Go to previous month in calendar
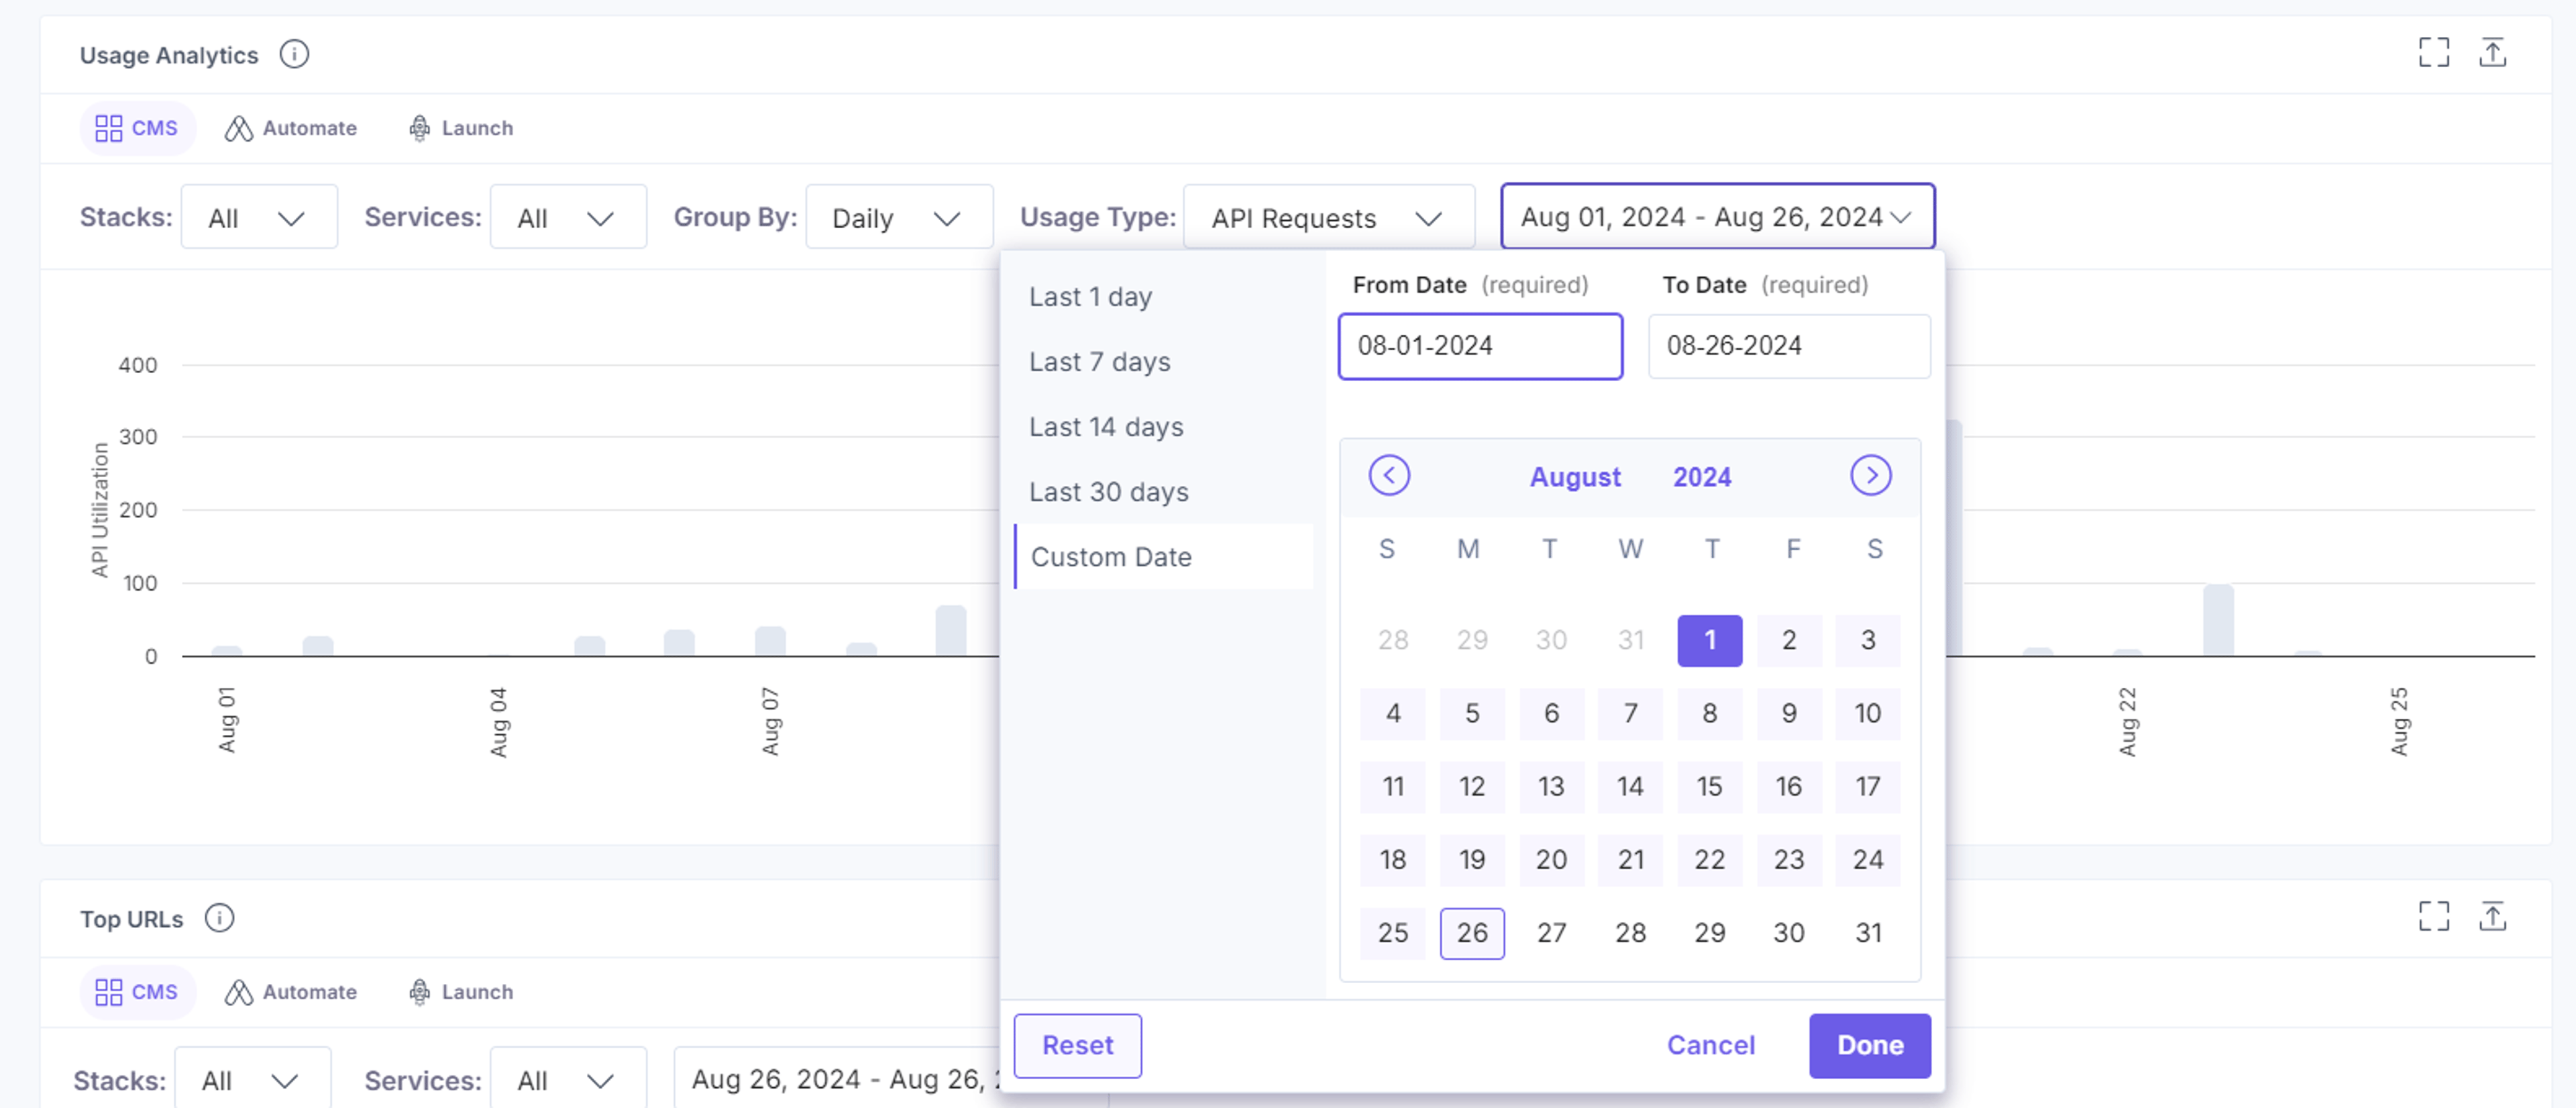Viewport: 2576px width, 1108px height. tap(1389, 476)
